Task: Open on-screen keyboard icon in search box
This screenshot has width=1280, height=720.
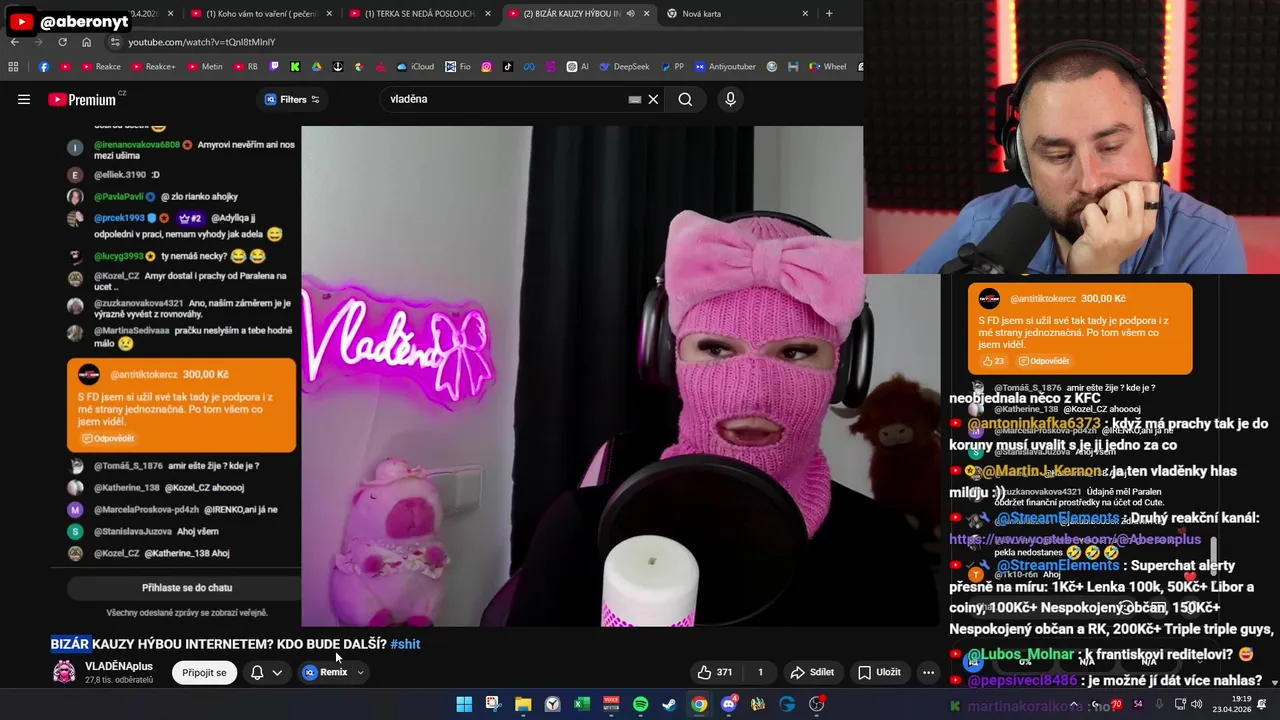Action: point(634,99)
